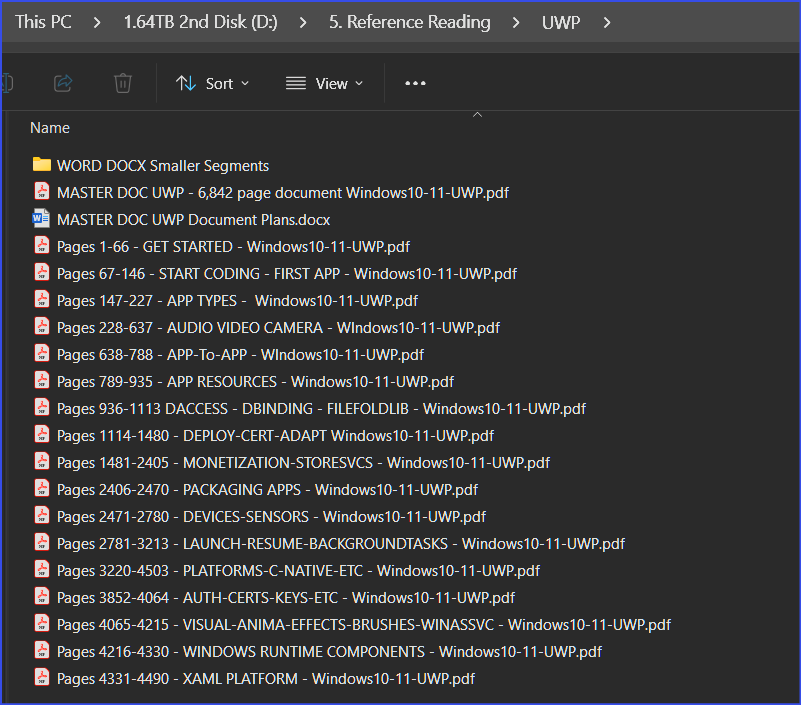Click PDF icon of 'Pages 1-66 - GET STARTED'
801x705 pixels.
(x=42, y=245)
